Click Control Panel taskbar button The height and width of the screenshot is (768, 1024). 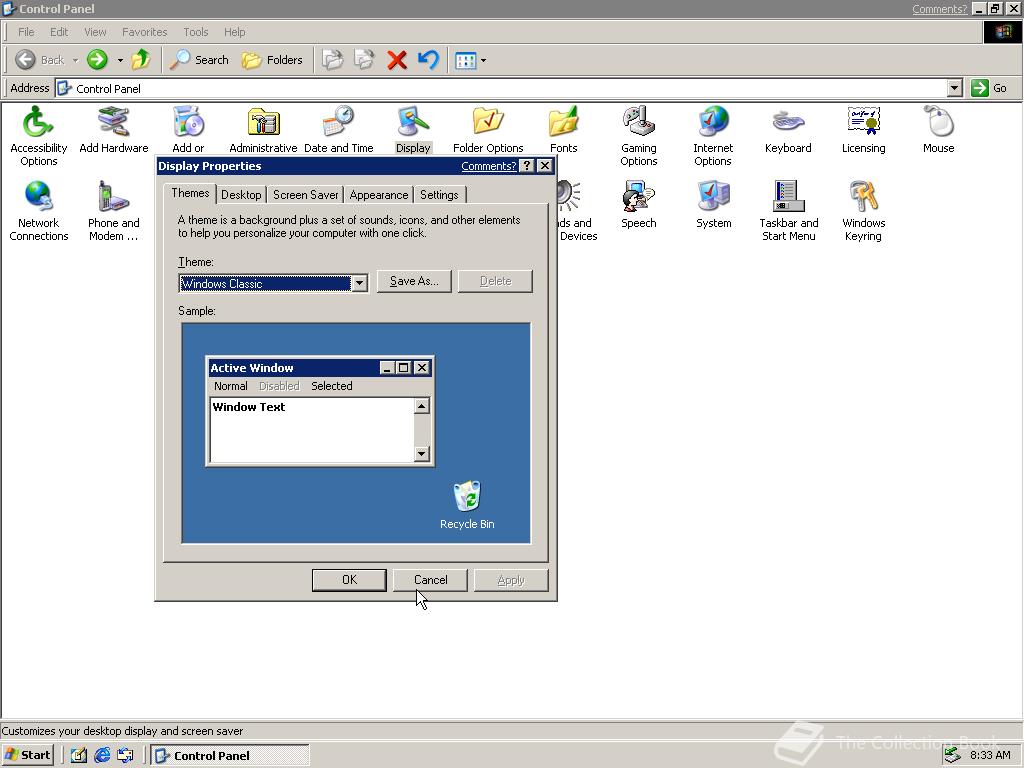230,755
